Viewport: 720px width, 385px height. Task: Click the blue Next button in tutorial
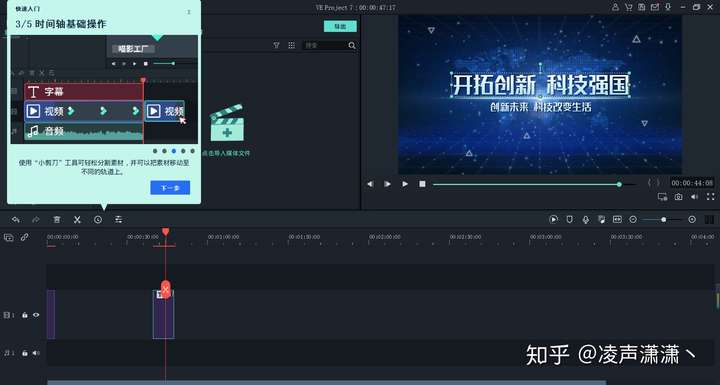click(170, 188)
